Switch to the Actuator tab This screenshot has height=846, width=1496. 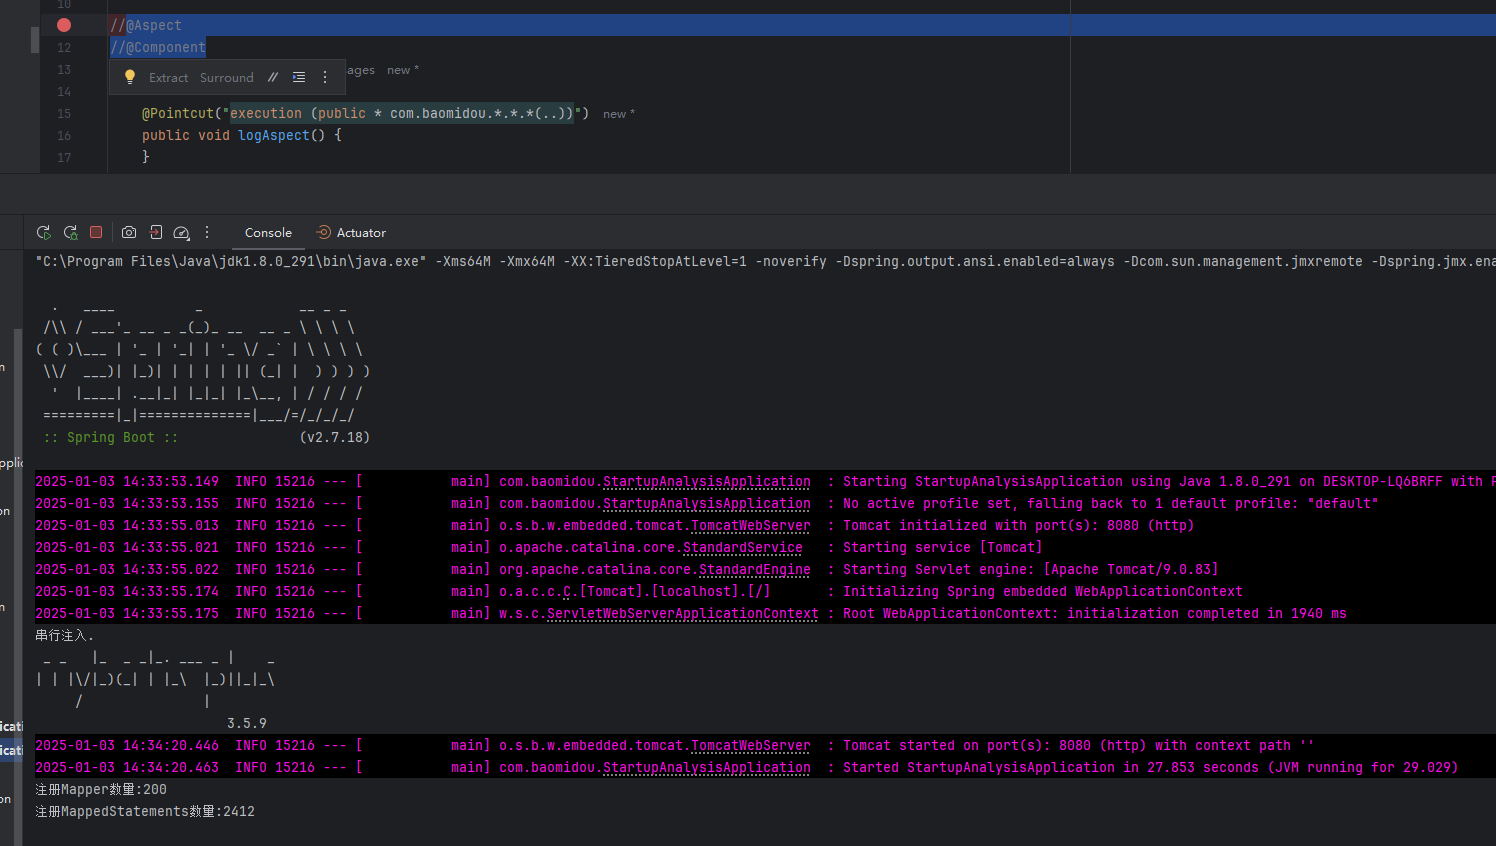point(351,232)
